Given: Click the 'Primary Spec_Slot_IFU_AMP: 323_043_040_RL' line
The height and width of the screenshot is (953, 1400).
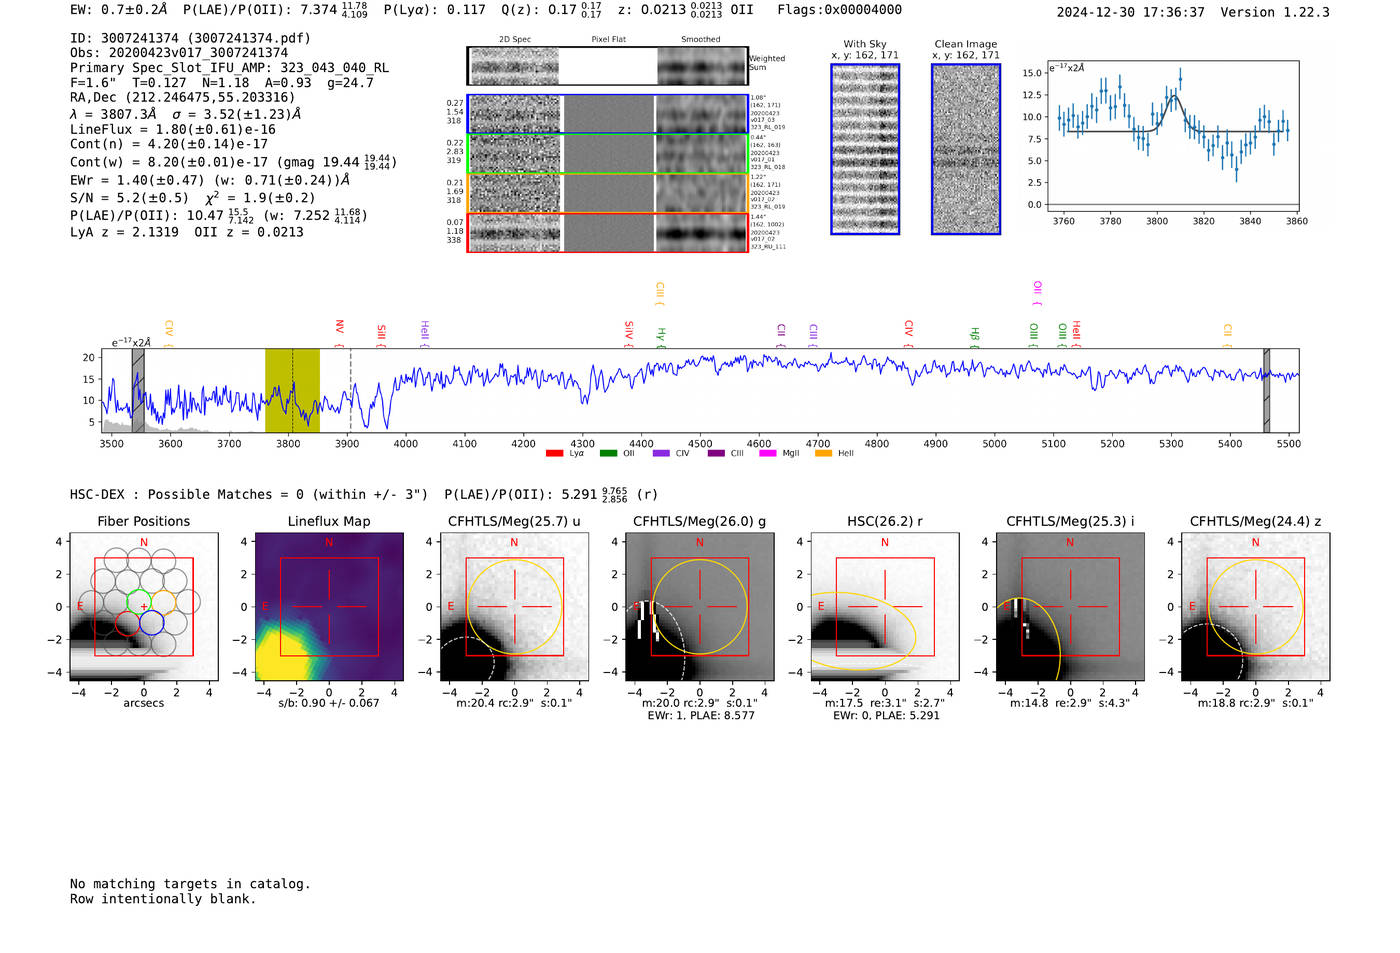Looking at the screenshot, I should coord(230,68).
